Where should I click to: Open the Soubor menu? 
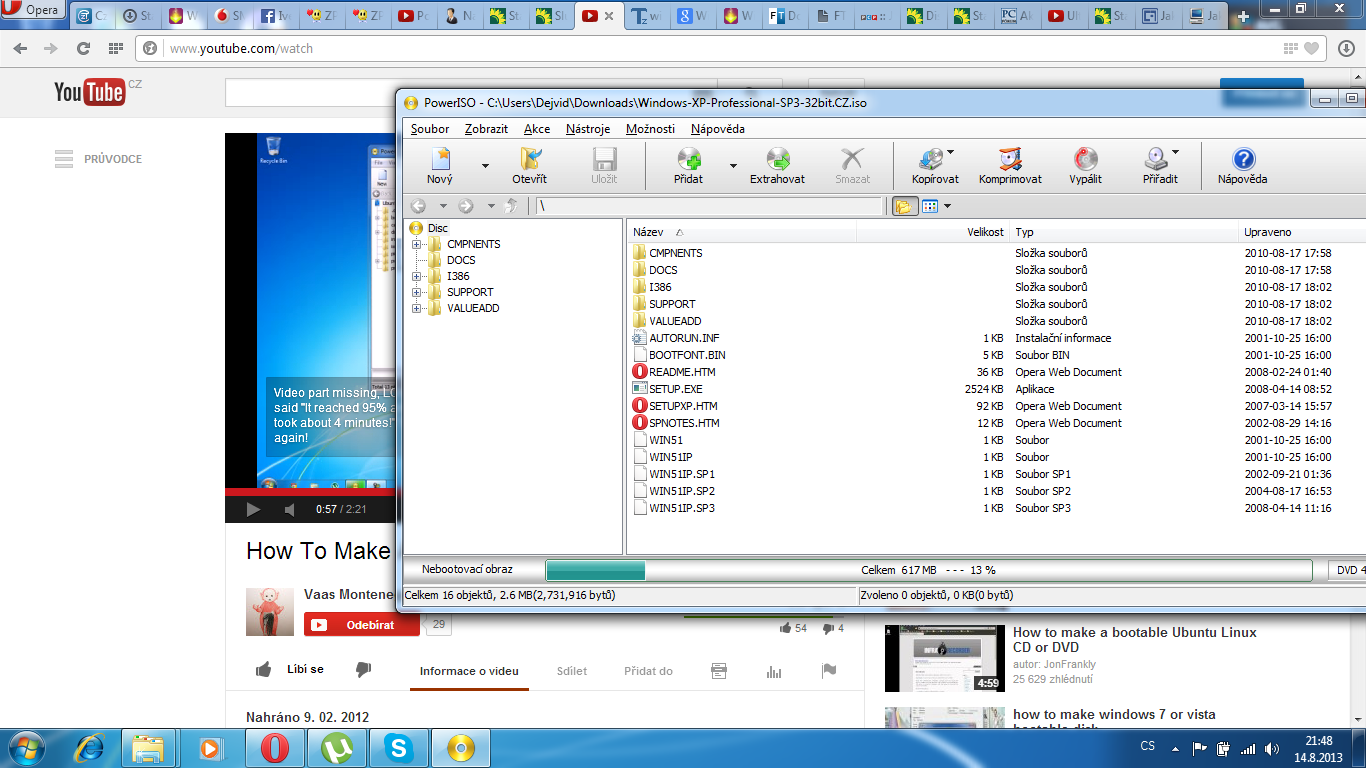click(x=430, y=129)
